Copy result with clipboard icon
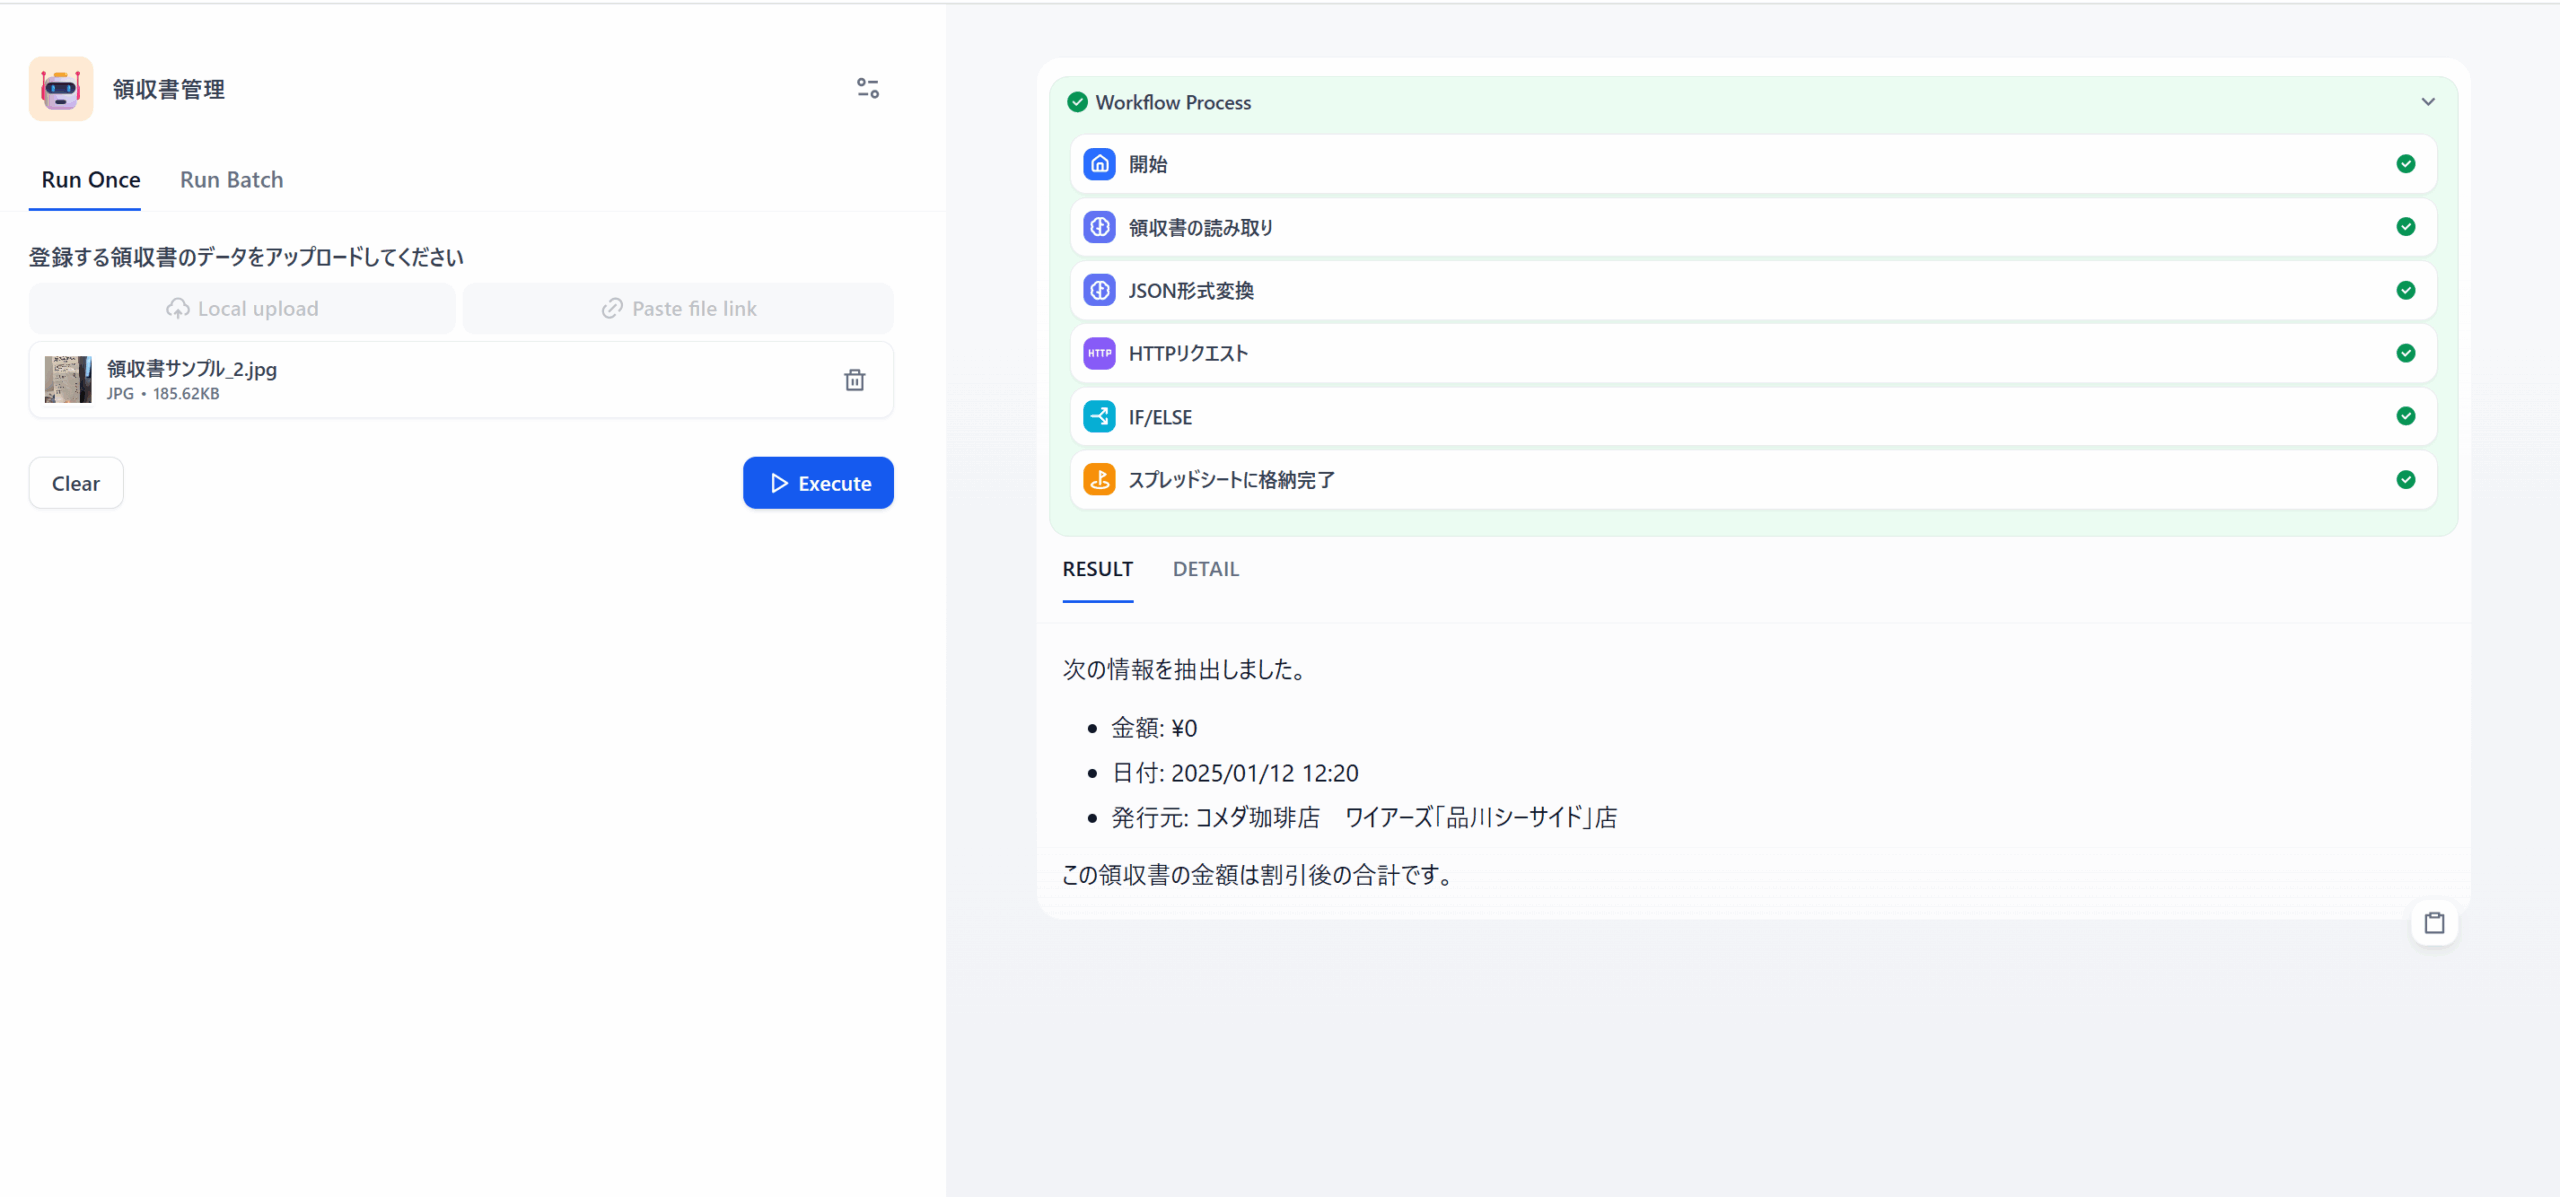Image resolution: width=2560 pixels, height=1197 pixels. pyautogui.click(x=2434, y=923)
